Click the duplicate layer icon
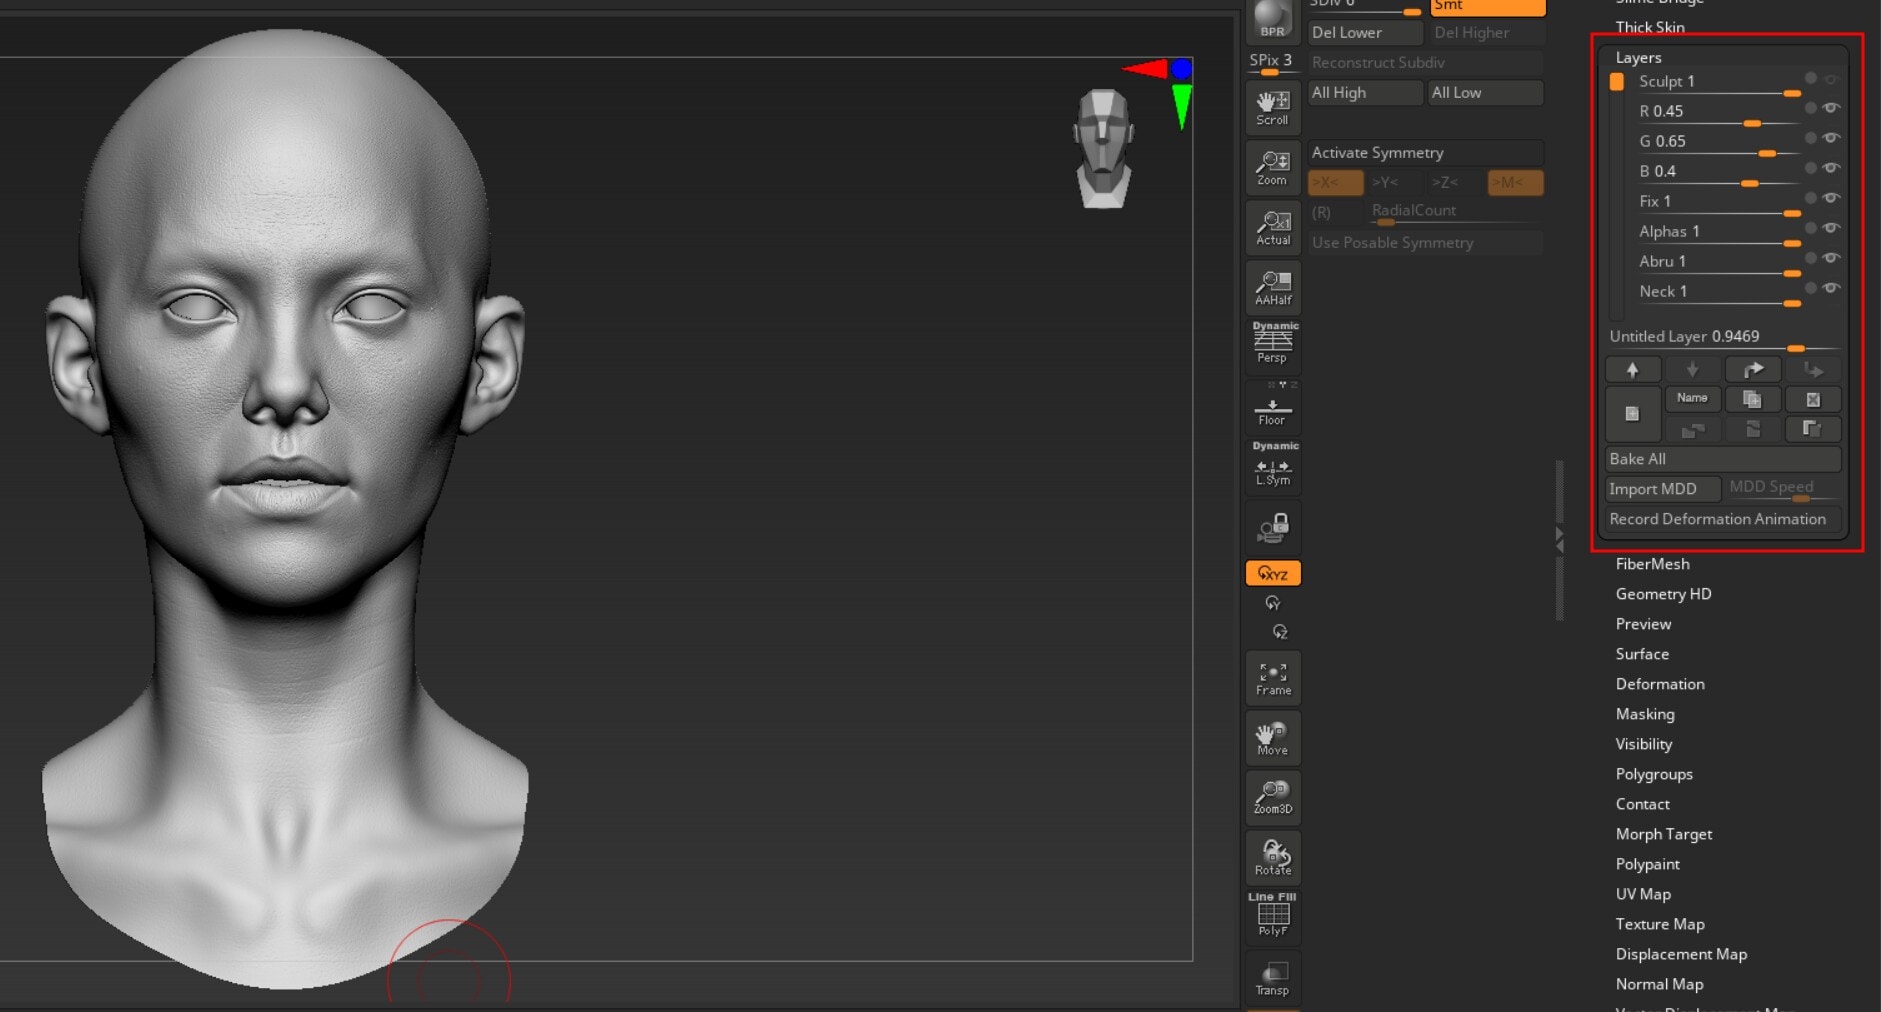The width and height of the screenshot is (1881, 1012). click(x=1752, y=400)
